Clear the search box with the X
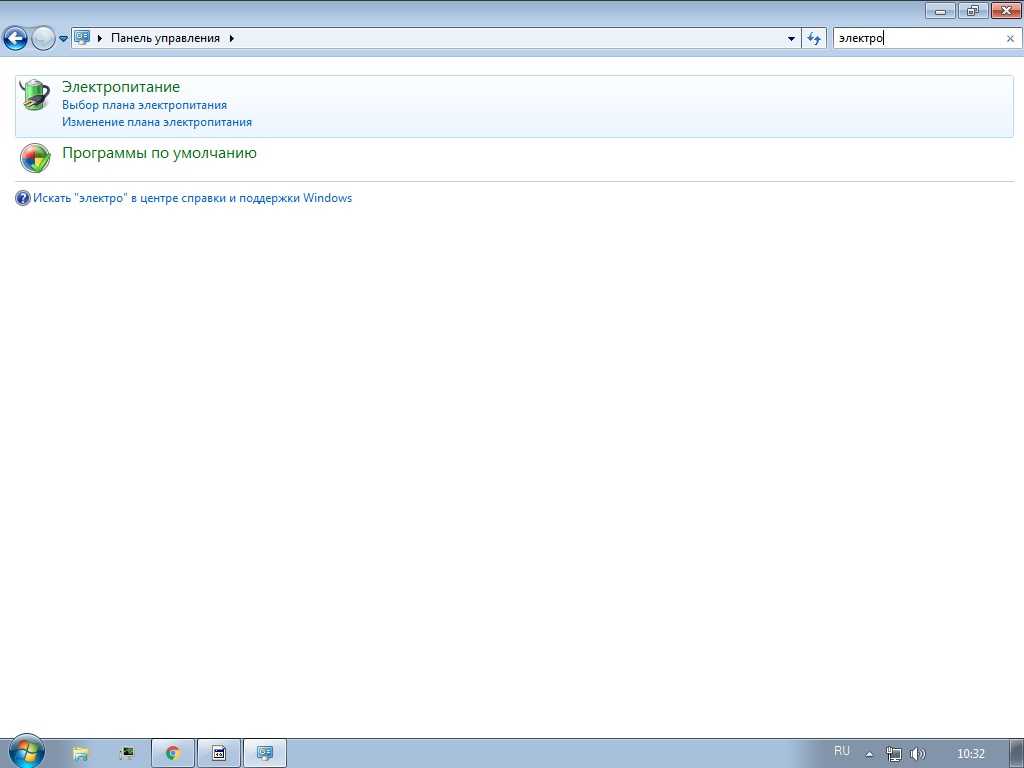This screenshot has height=768, width=1024. click(1010, 39)
